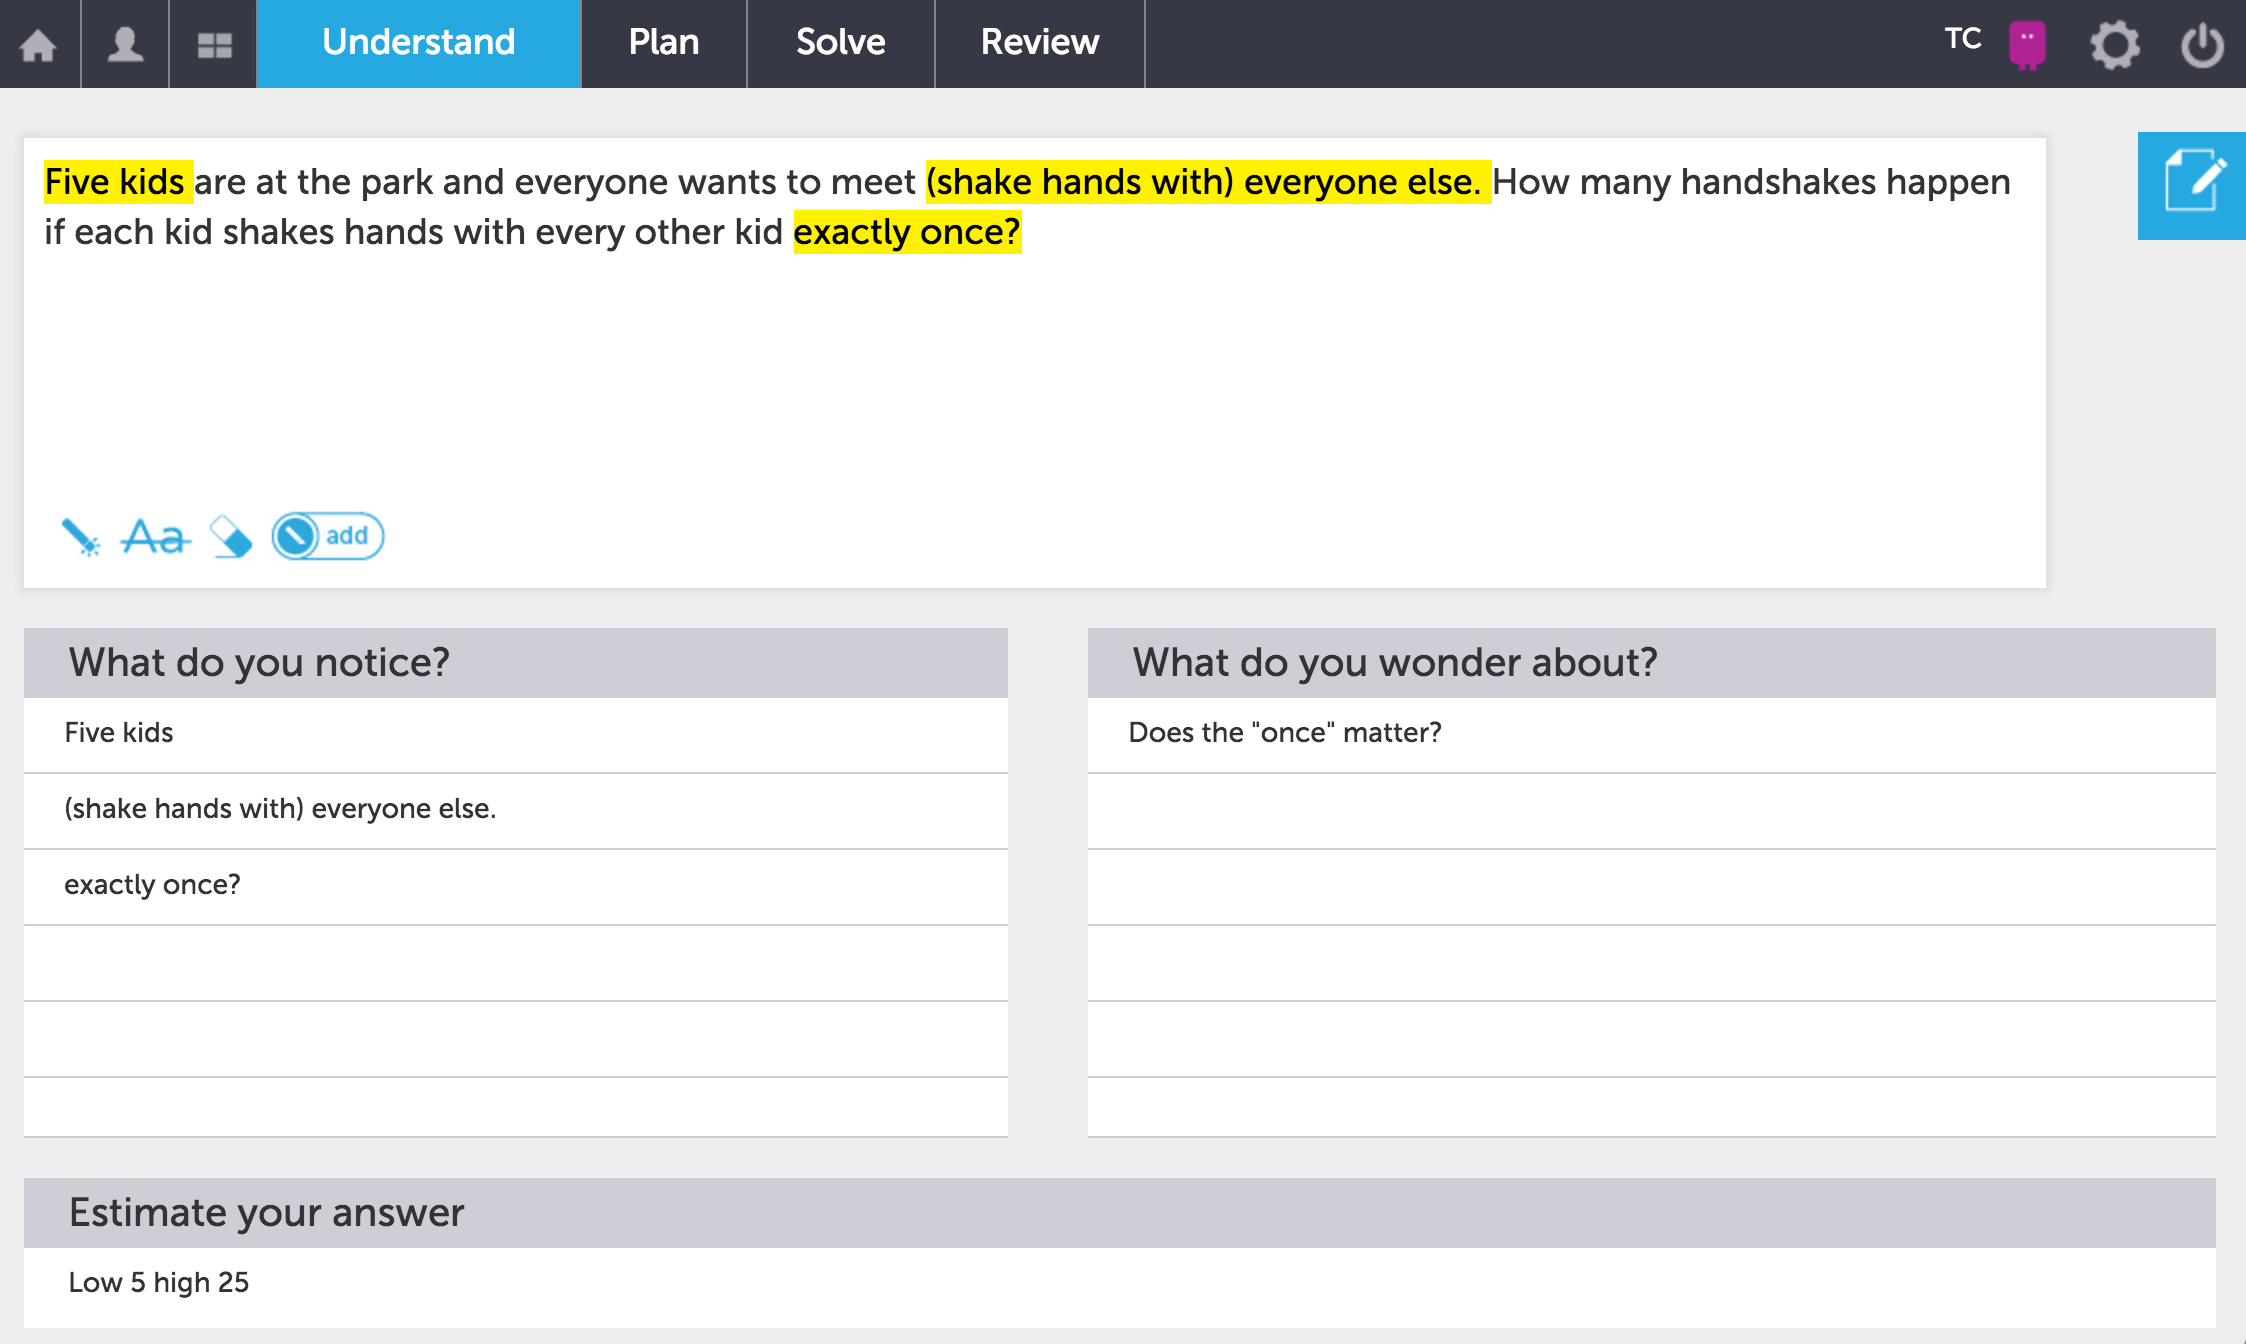The image size is (2246, 1344).
Task: Click 'Estimate your answer' heading
Action: 266,1213
